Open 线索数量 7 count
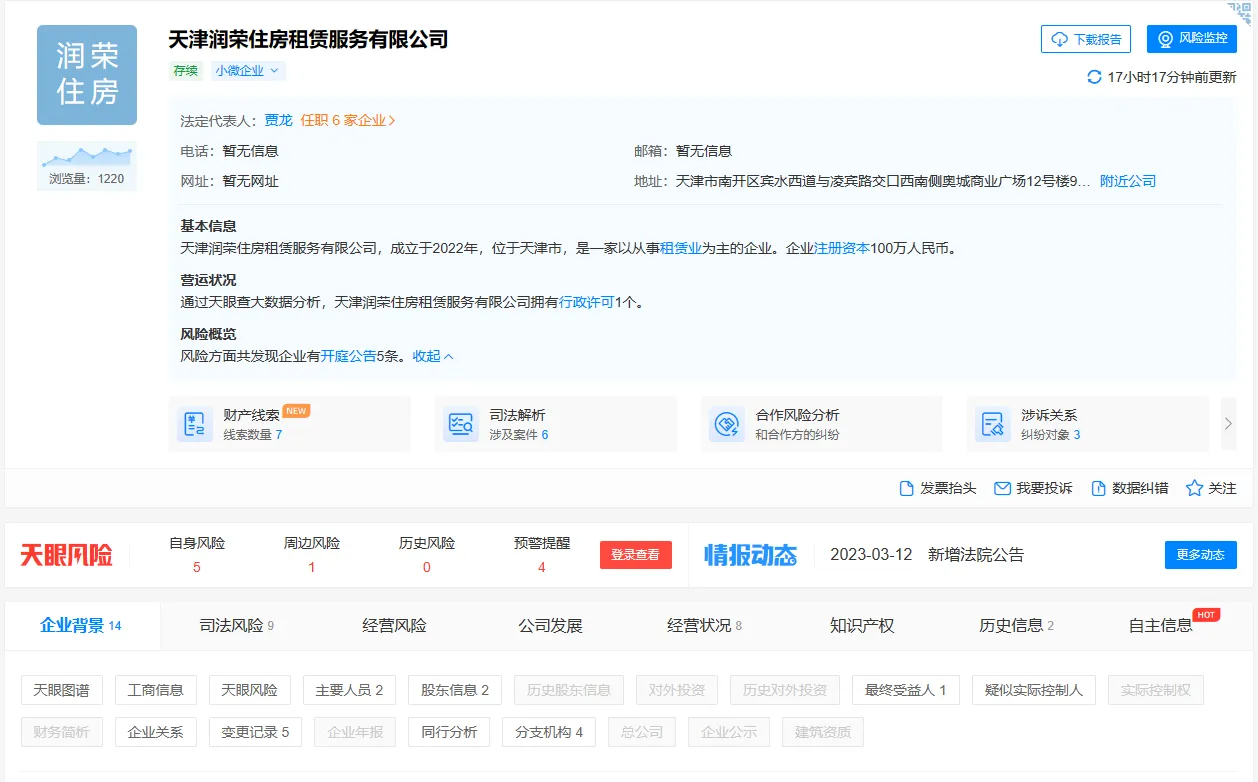This screenshot has width=1258, height=782. tap(252, 435)
